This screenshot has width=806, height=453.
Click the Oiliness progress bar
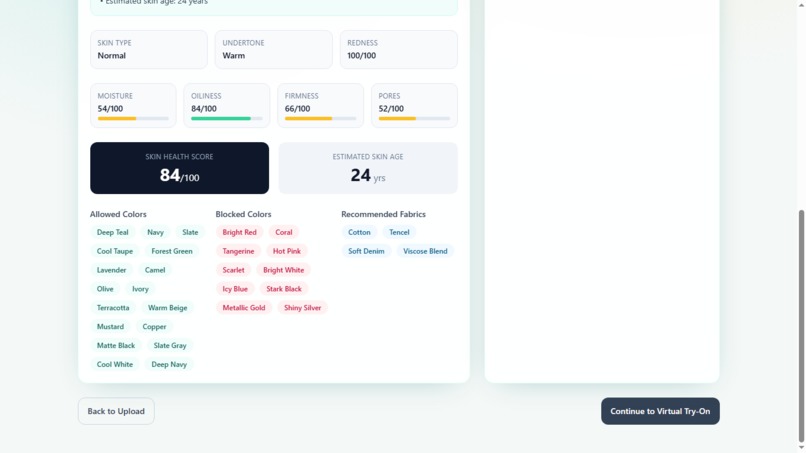click(x=227, y=119)
